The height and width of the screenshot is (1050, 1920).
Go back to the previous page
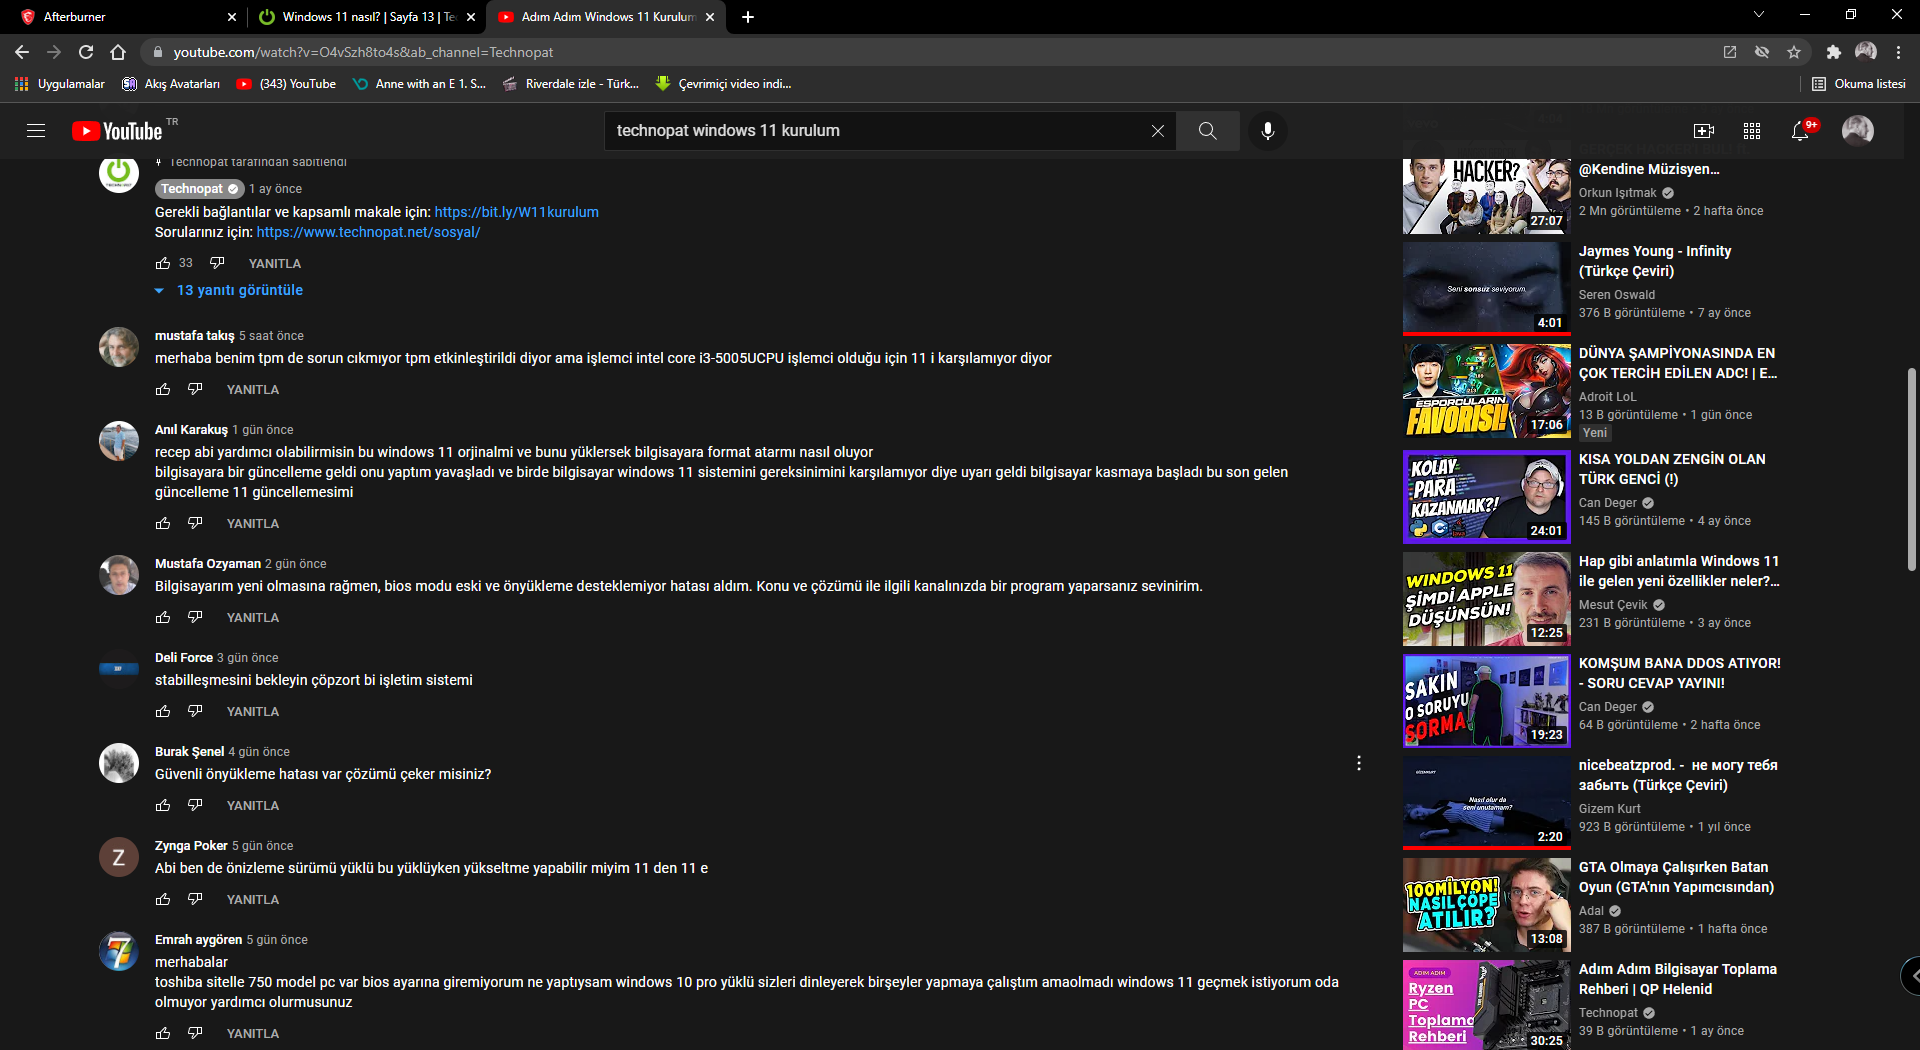pos(22,52)
